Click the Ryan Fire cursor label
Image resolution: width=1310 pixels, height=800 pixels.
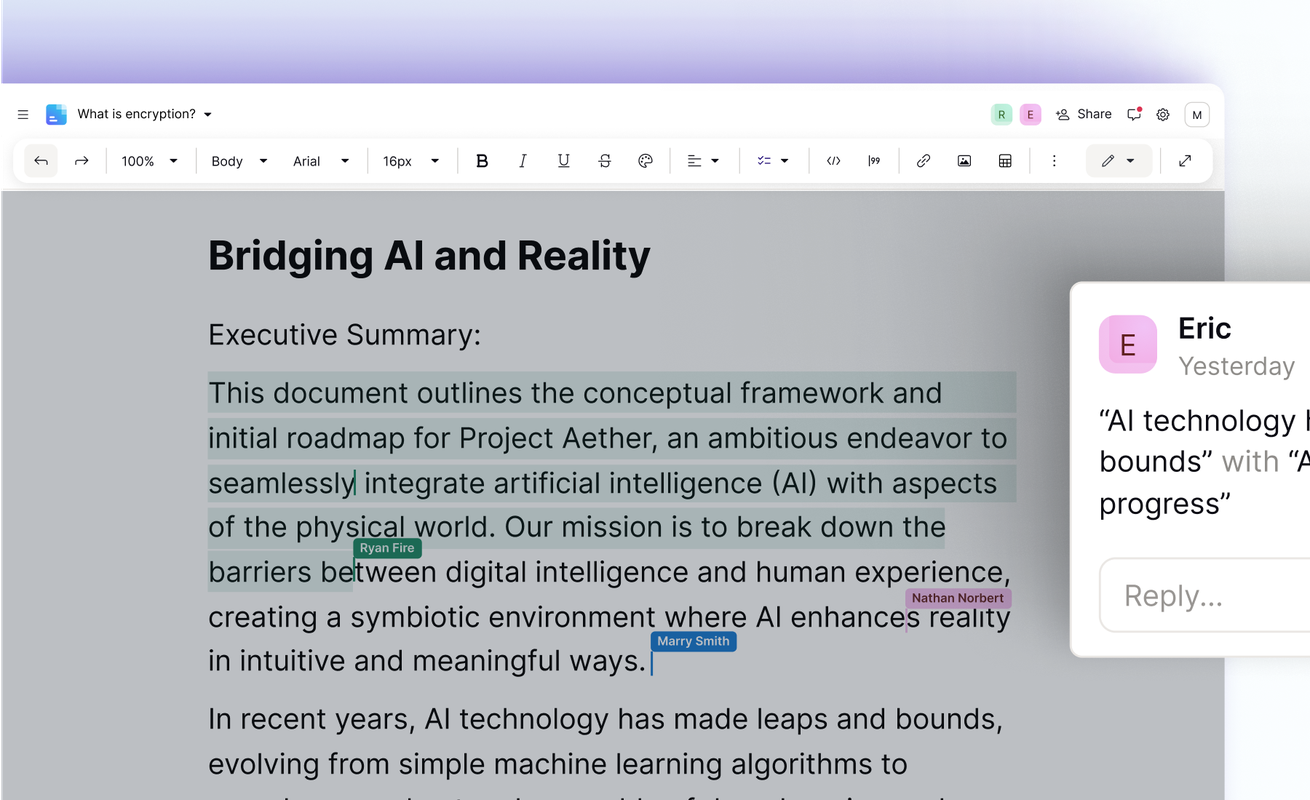[x=387, y=548]
